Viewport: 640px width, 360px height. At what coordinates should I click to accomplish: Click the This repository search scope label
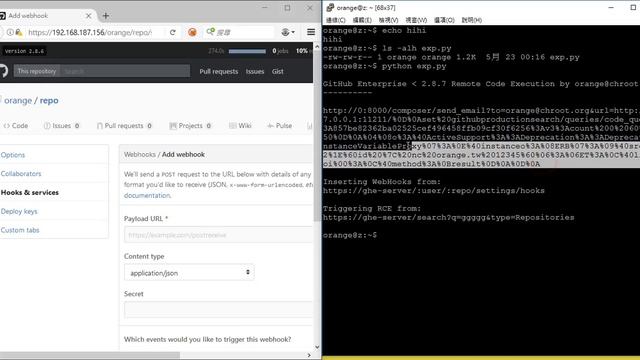click(37, 71)
